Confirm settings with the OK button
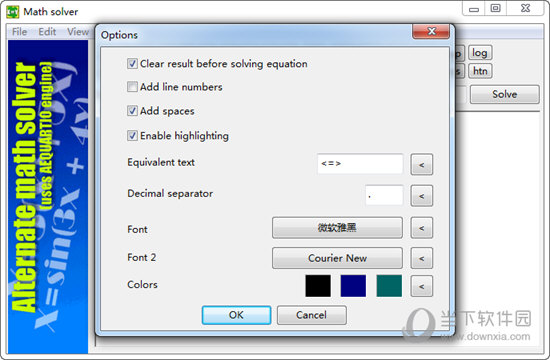The height and width of the screenshot is (360, 550). point(236,315)
